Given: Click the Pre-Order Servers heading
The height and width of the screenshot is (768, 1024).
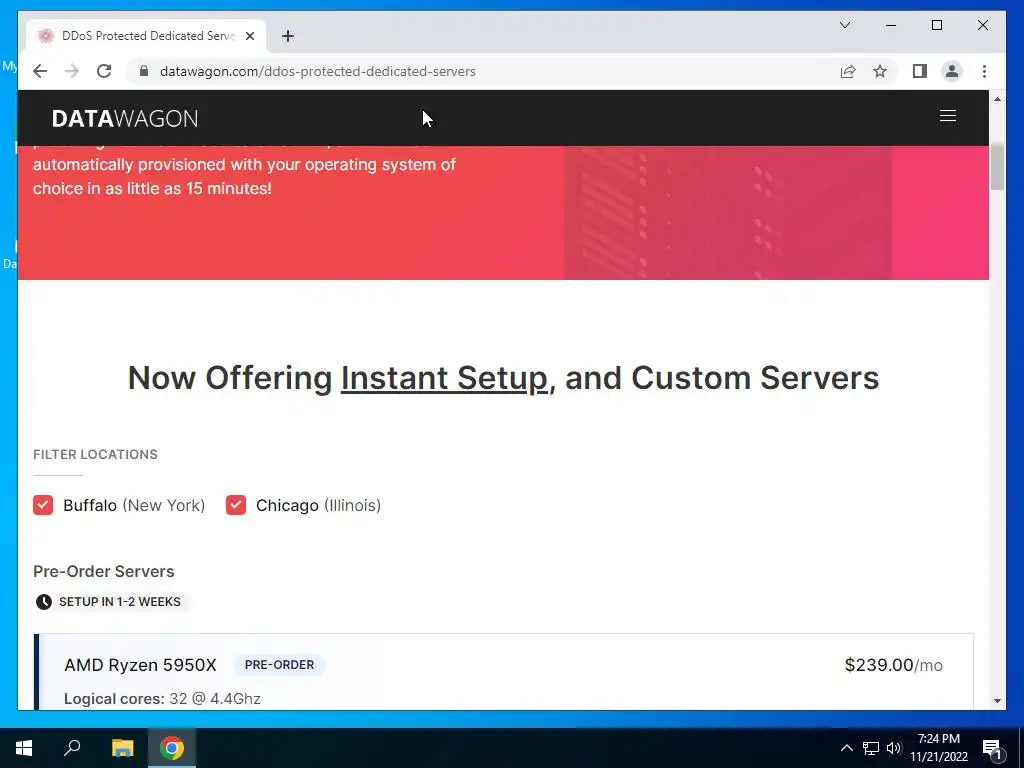Looking at the screenshot, I should coord(104,571).
